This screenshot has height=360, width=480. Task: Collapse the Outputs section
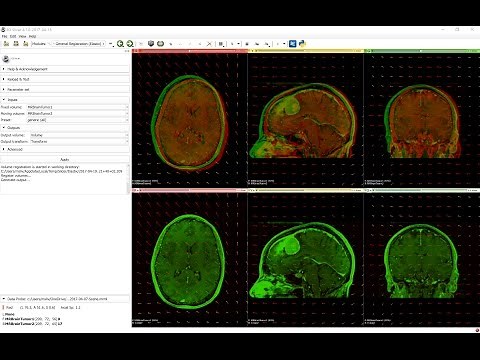pos(65,128)
